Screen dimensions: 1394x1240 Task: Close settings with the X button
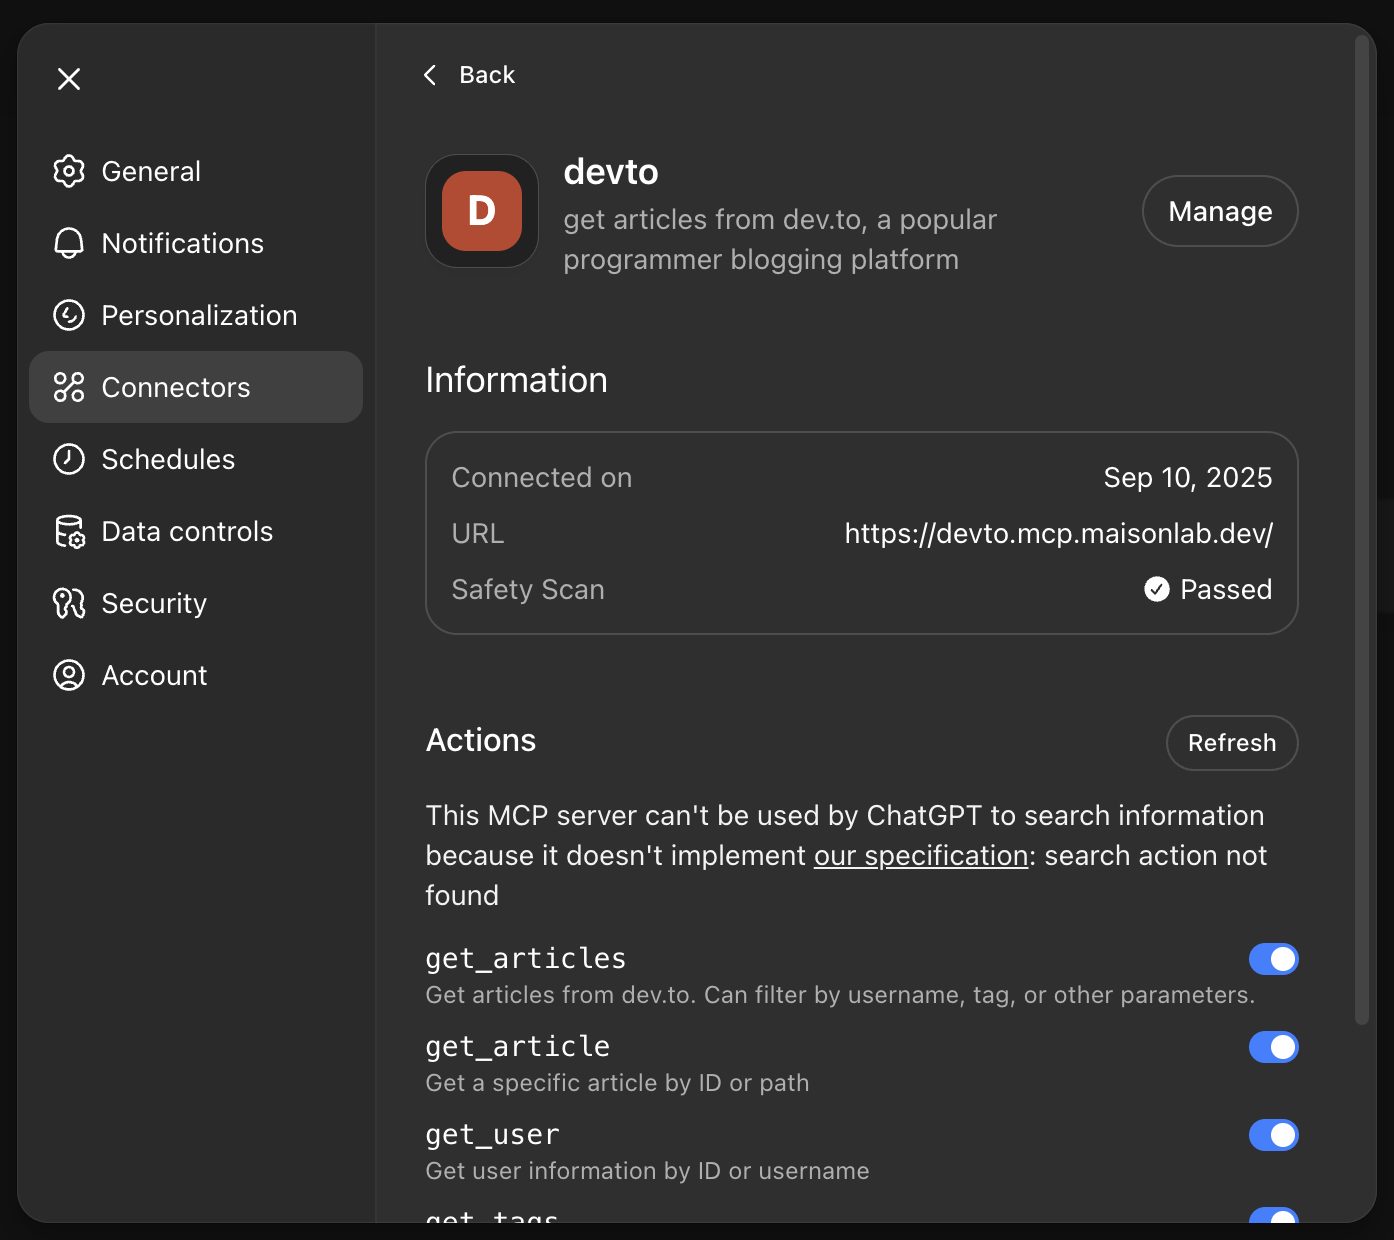point(68,78)
